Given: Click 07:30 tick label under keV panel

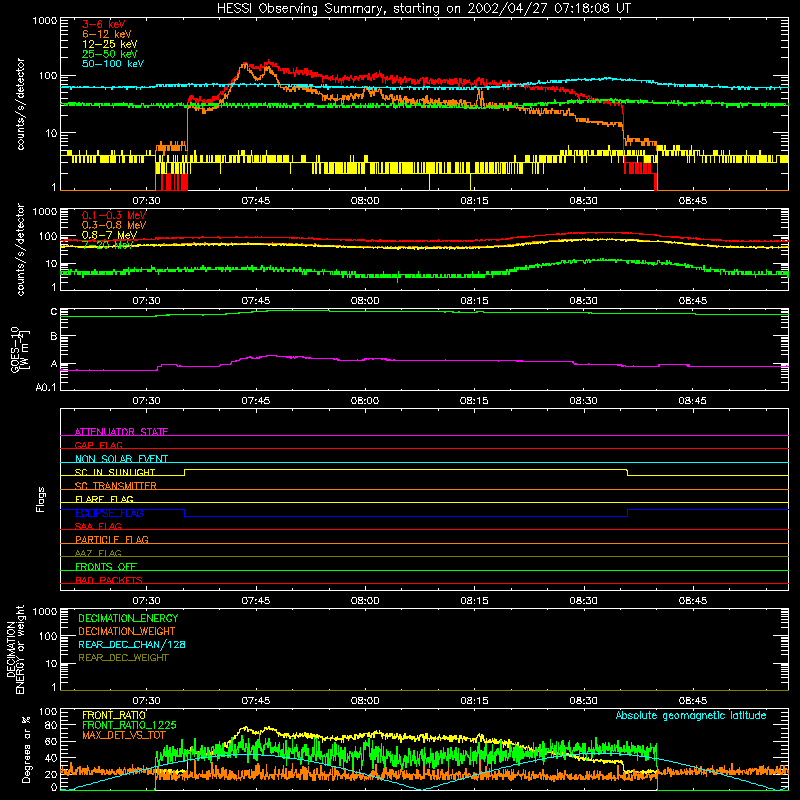Looking at the screenshot, I should 146,201.
